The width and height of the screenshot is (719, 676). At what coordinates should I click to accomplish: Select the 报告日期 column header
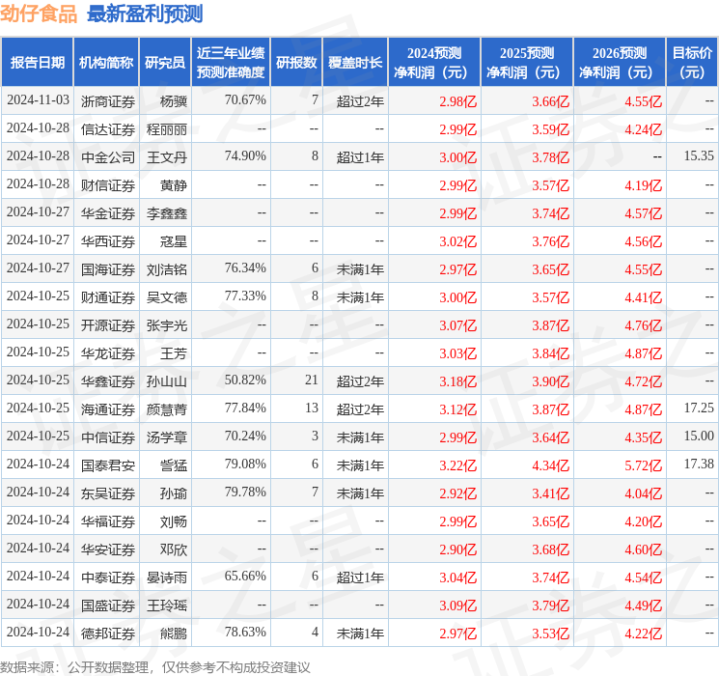(x=37, y=62)
